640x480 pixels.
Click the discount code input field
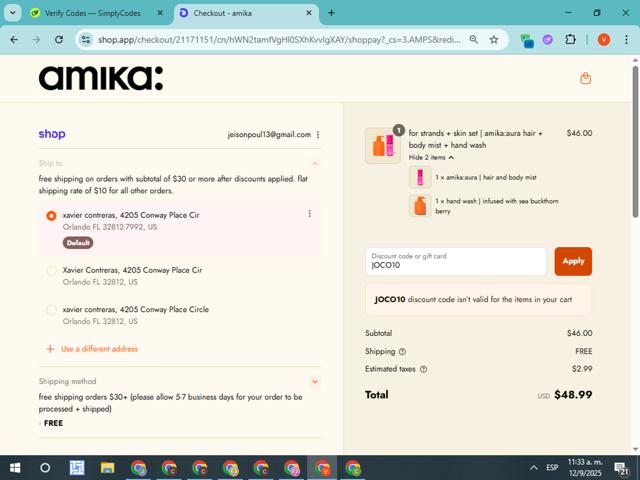[x=456, y=261]
